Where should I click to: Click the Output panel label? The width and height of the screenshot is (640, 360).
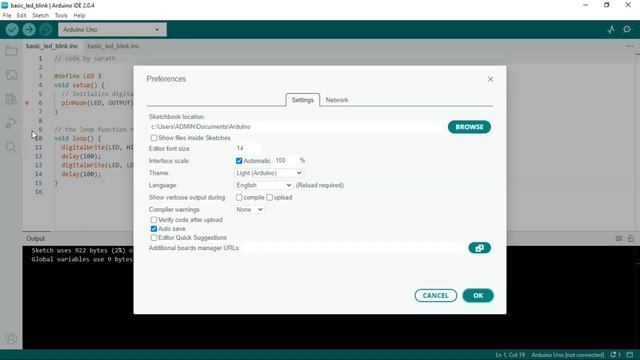[x=36, y=239]
